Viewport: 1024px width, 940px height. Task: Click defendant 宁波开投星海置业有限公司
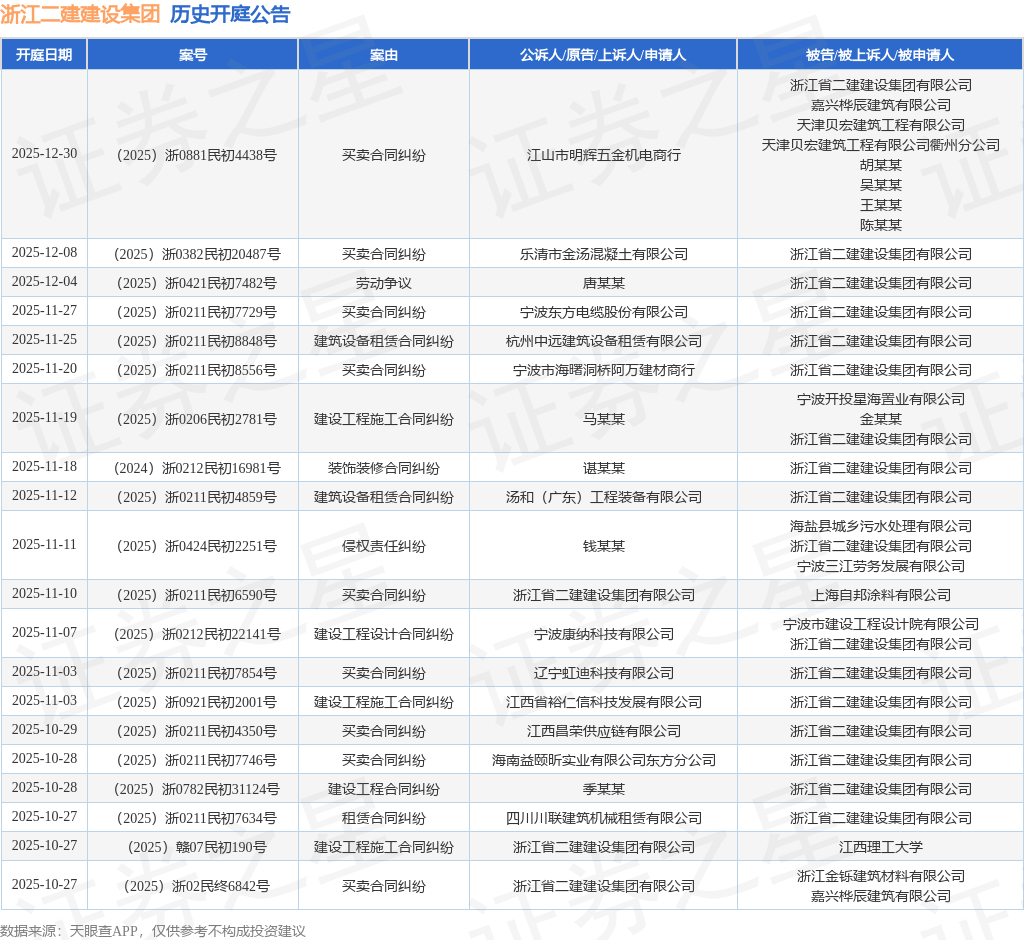coord(880,398)
